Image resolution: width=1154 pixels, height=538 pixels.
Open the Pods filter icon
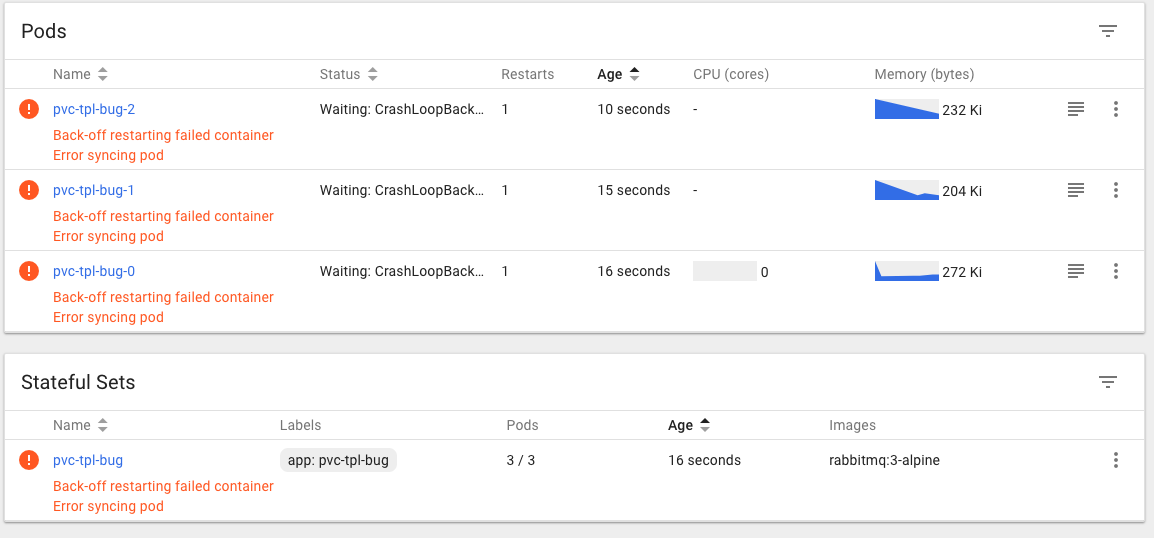point(1107,31)
